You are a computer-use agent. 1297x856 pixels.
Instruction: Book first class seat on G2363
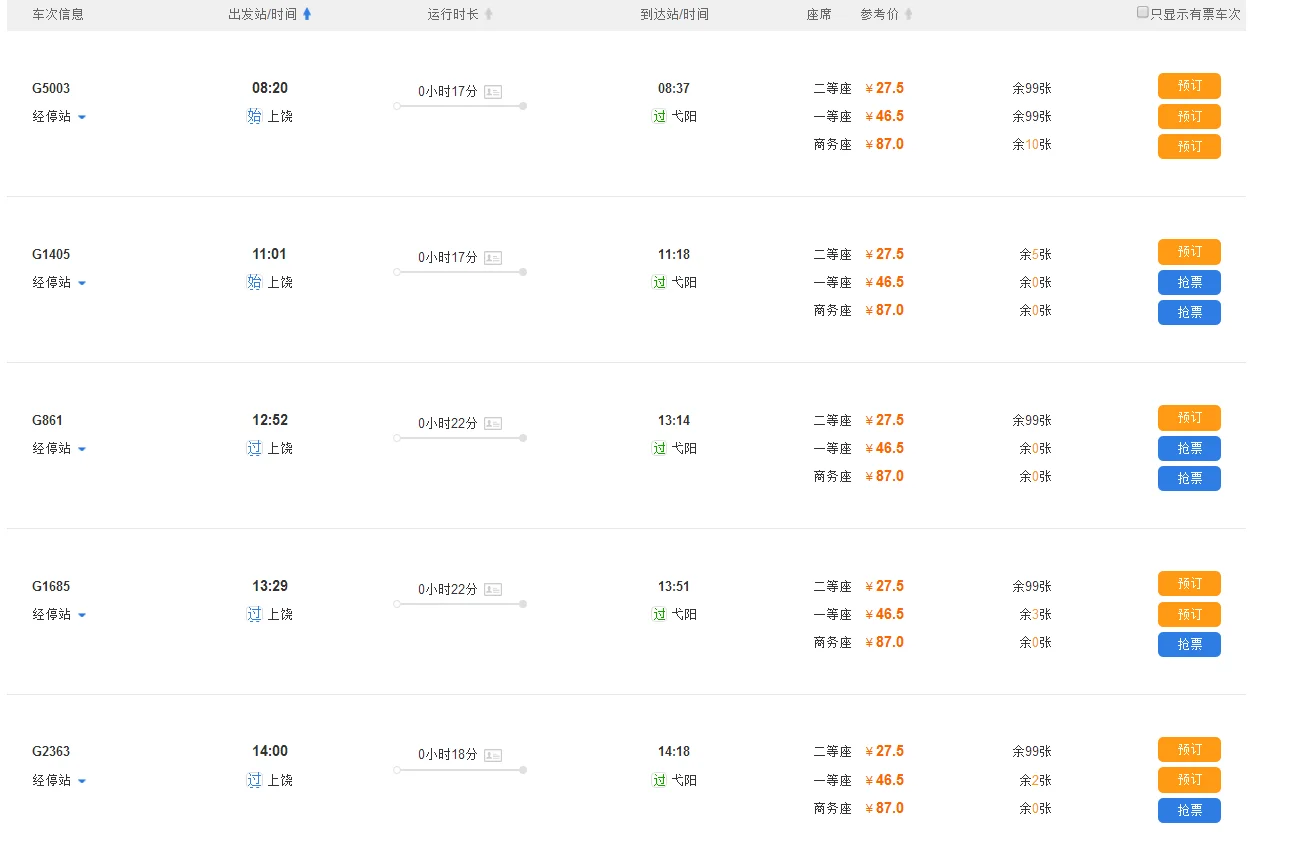(x=1189, y=780)
